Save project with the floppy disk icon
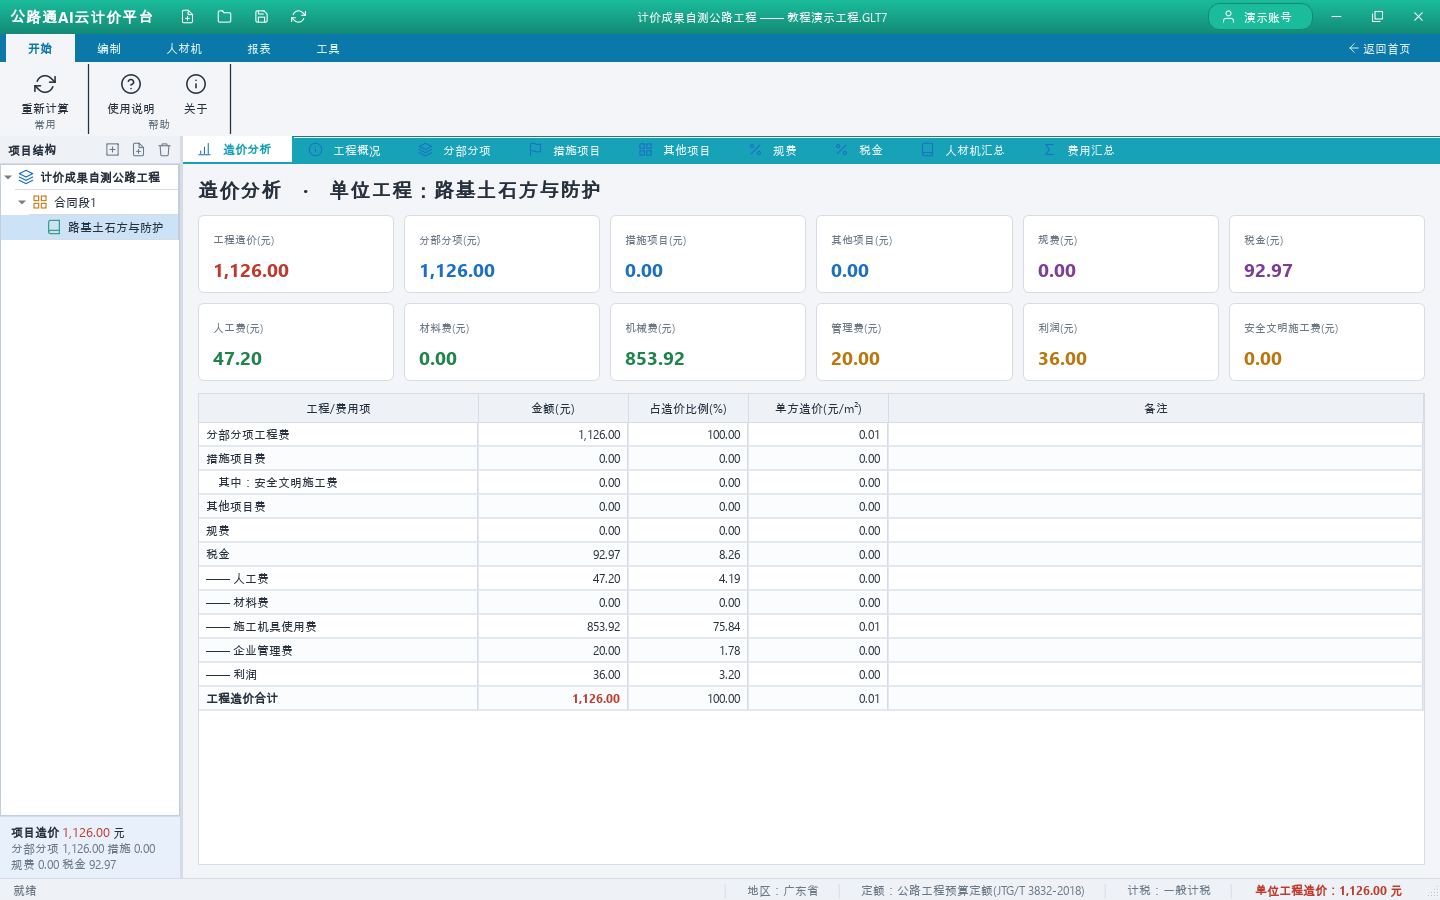This screenshot has width=1440, height=900. (261, 17)
